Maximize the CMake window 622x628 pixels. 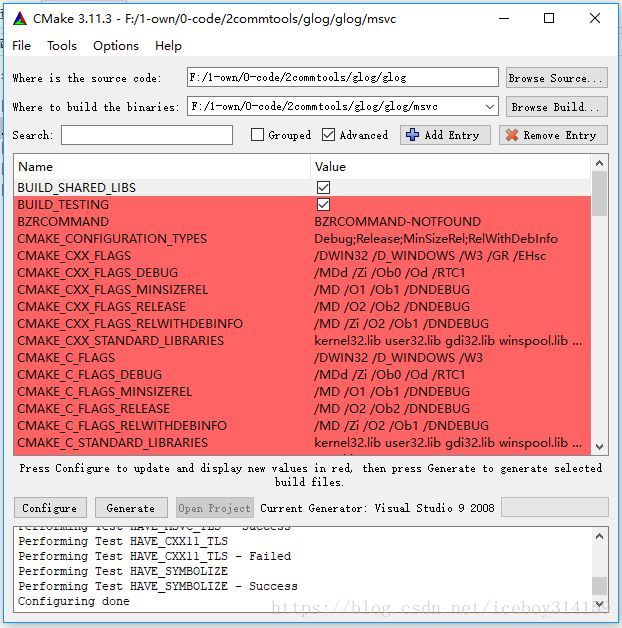coord(549,18)
